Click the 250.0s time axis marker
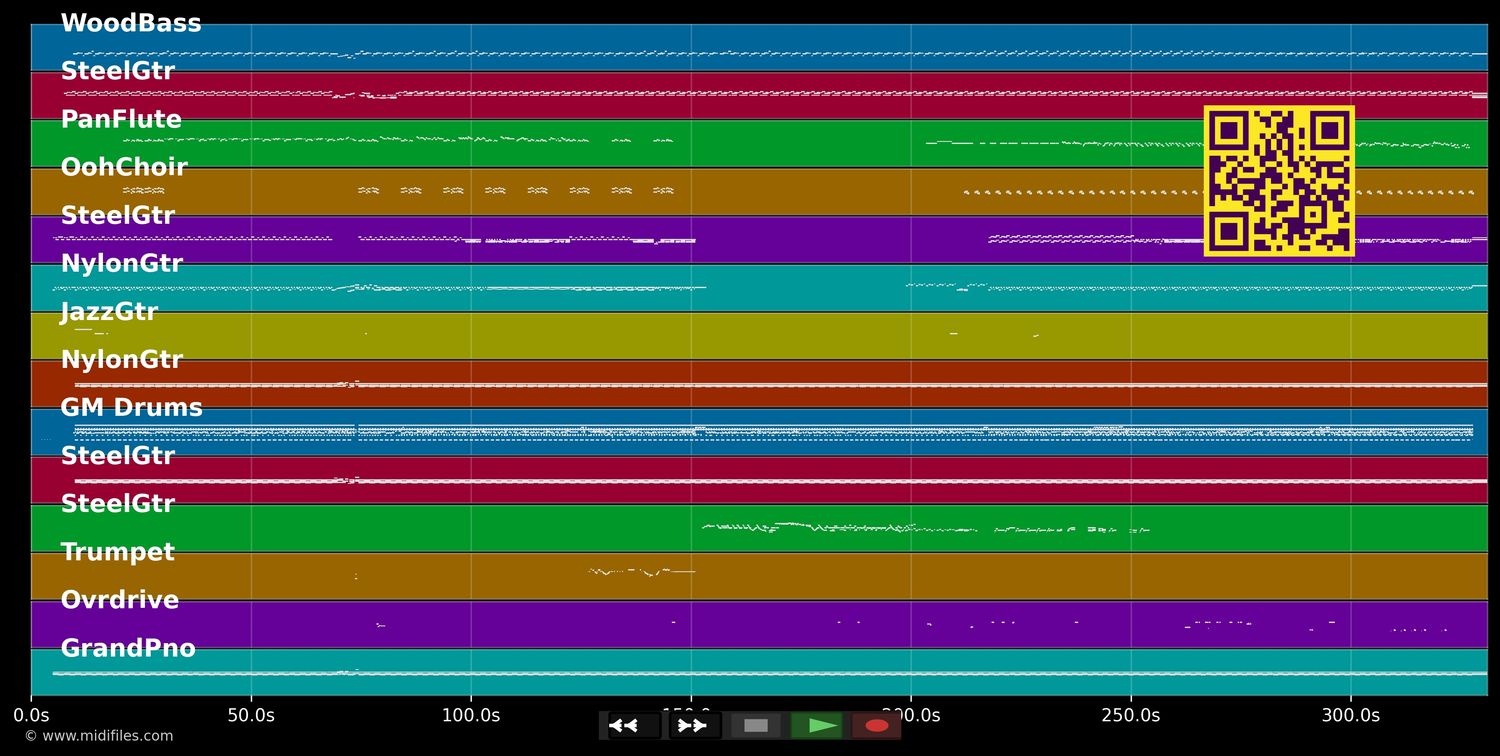Screen dimensions: 1500x756 (x=1131, y=715)
